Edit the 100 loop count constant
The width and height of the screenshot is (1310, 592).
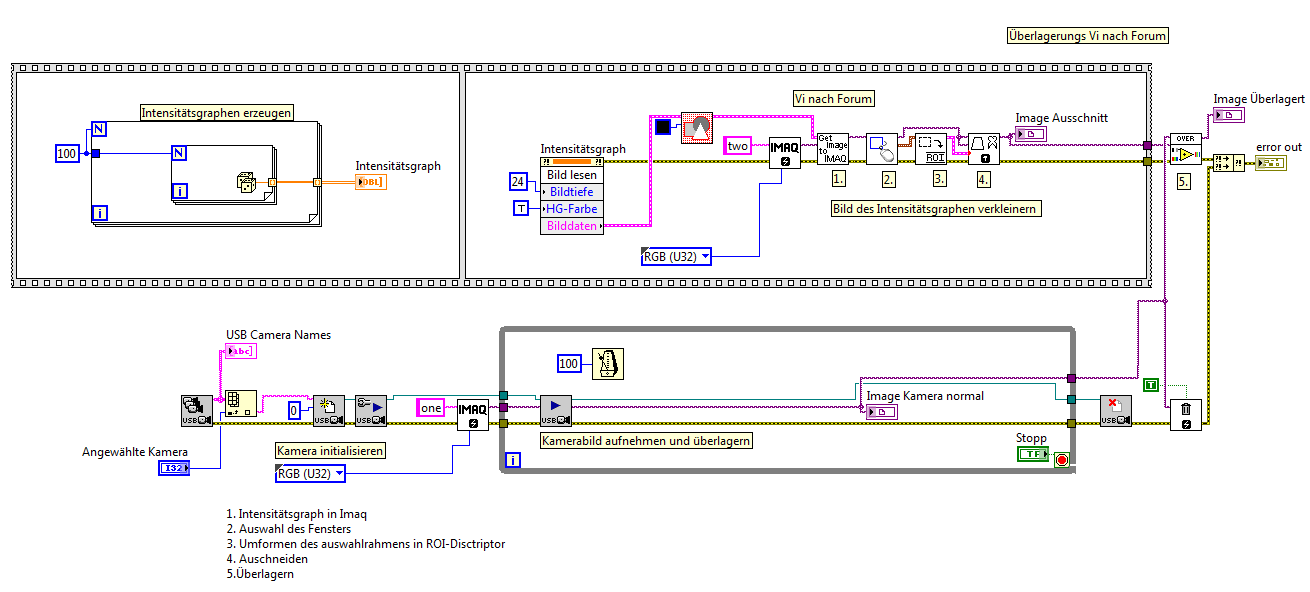(68, 153)
